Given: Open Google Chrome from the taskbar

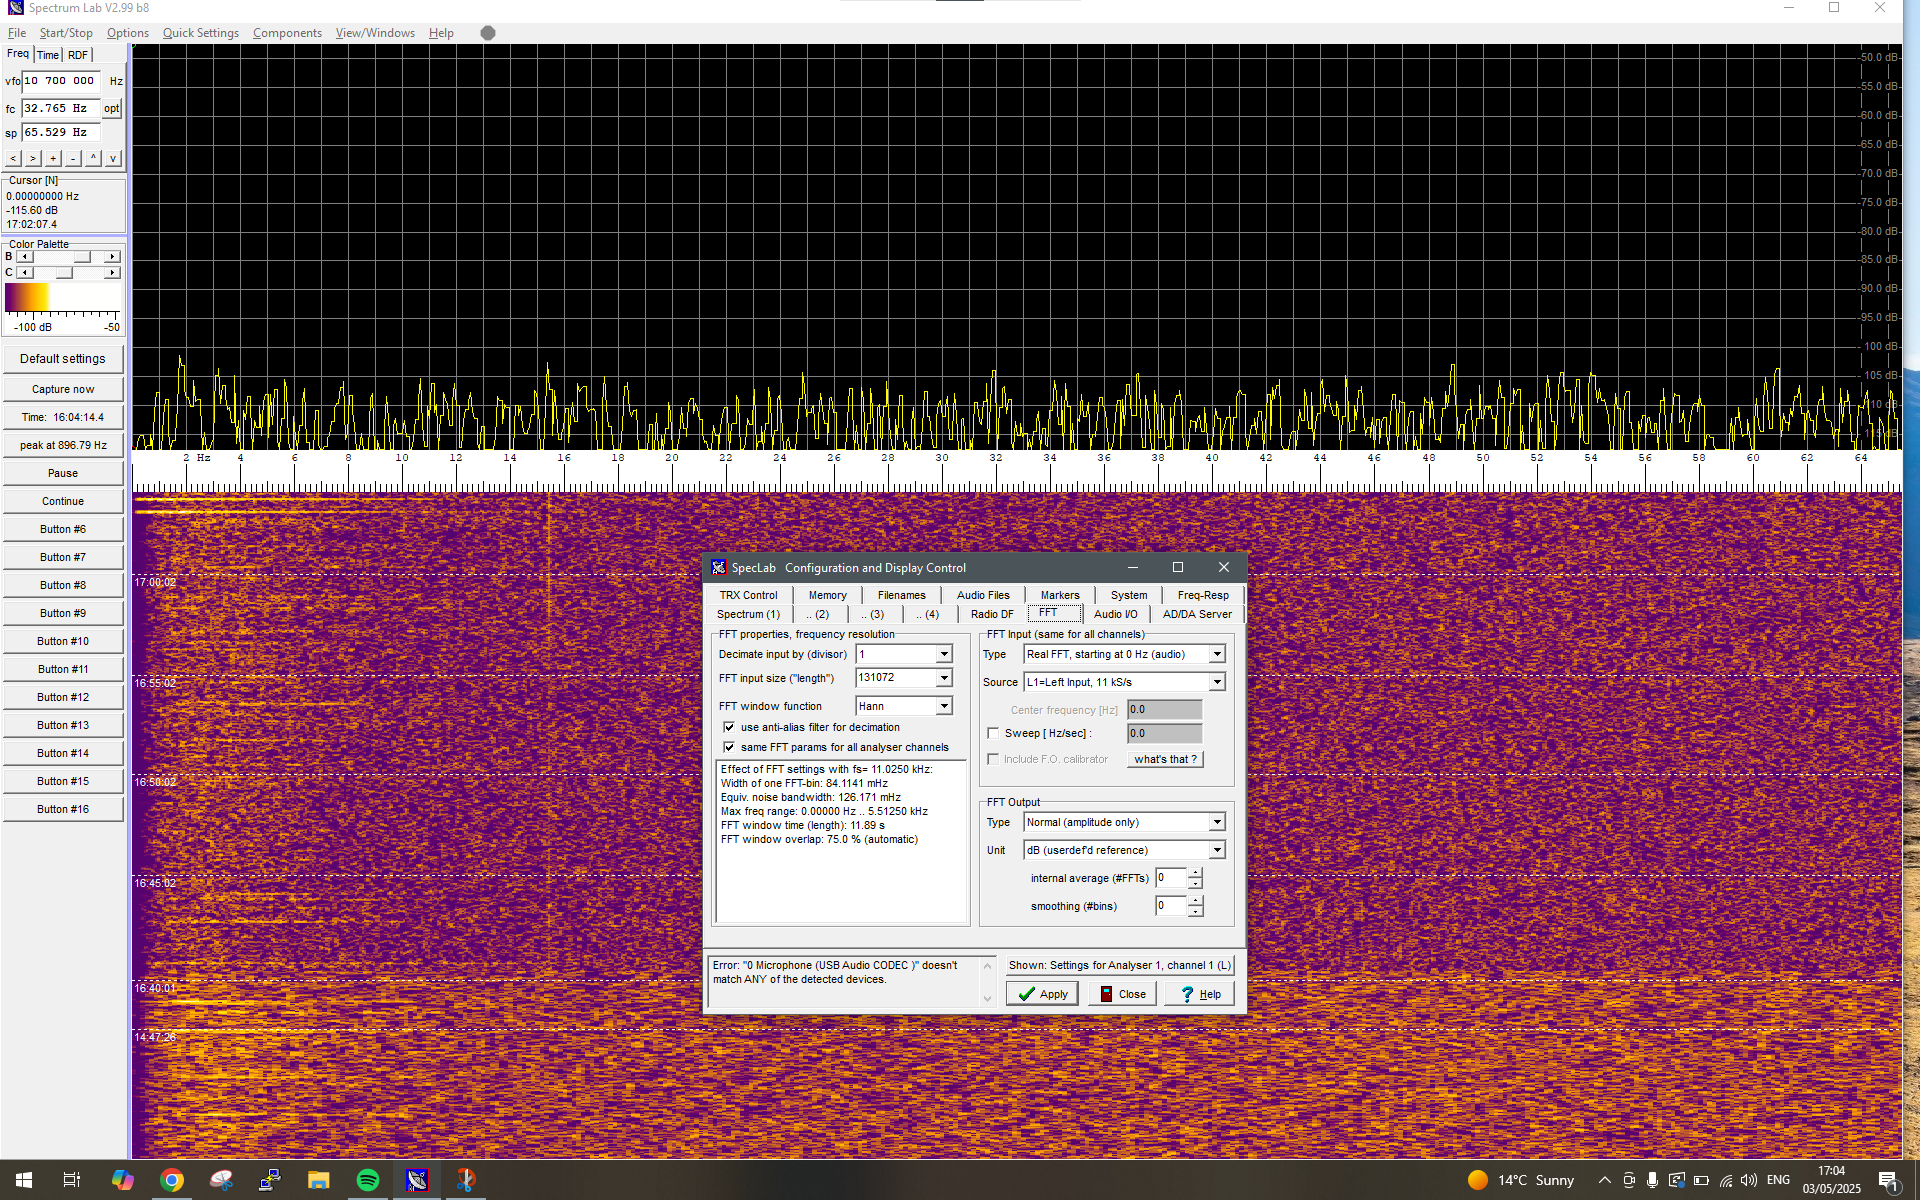Looking at the screenshot, I should (172, 1180).
